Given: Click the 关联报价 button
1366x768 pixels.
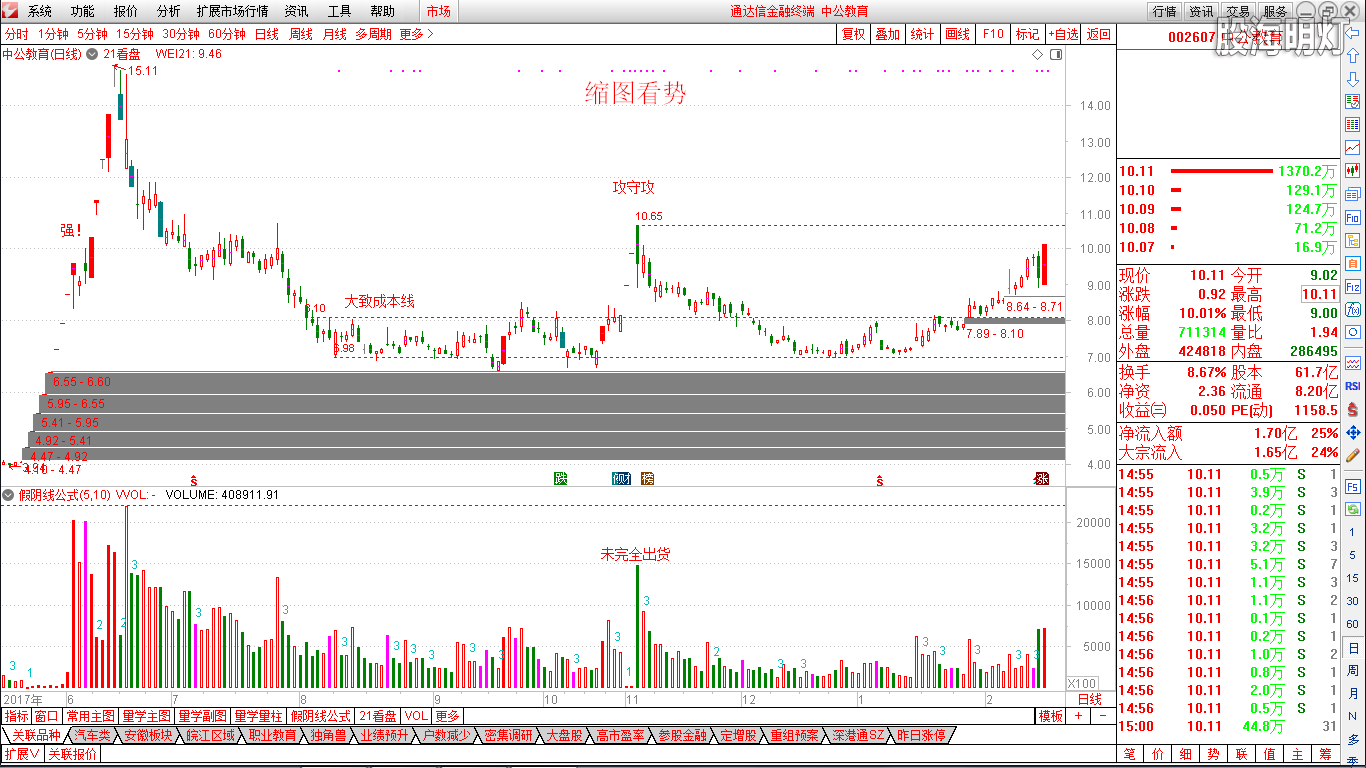Looking at the screenshot, I should 73,754.
